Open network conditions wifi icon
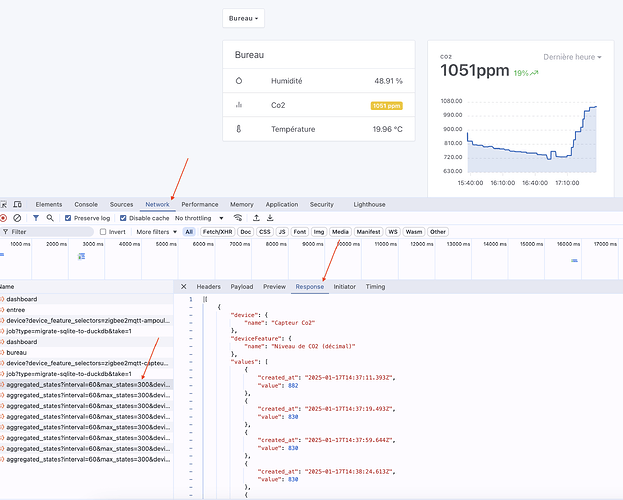The image size is (623, 500). 238,217
